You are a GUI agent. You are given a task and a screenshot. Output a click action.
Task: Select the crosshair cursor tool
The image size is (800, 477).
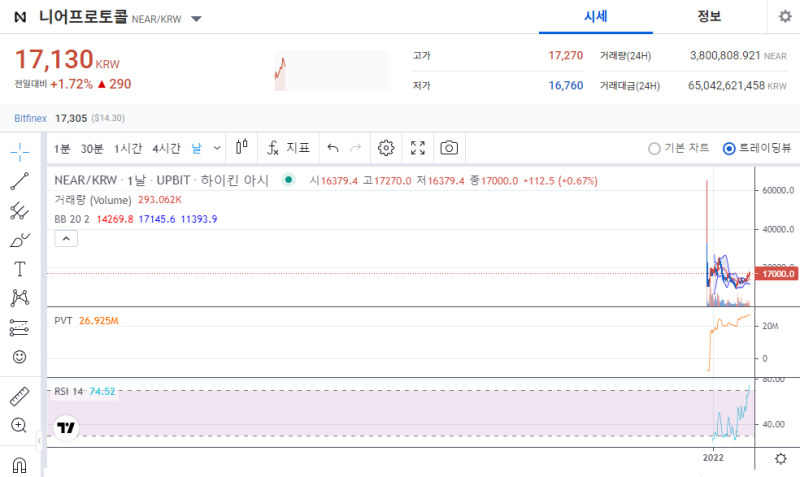[19, 152]
